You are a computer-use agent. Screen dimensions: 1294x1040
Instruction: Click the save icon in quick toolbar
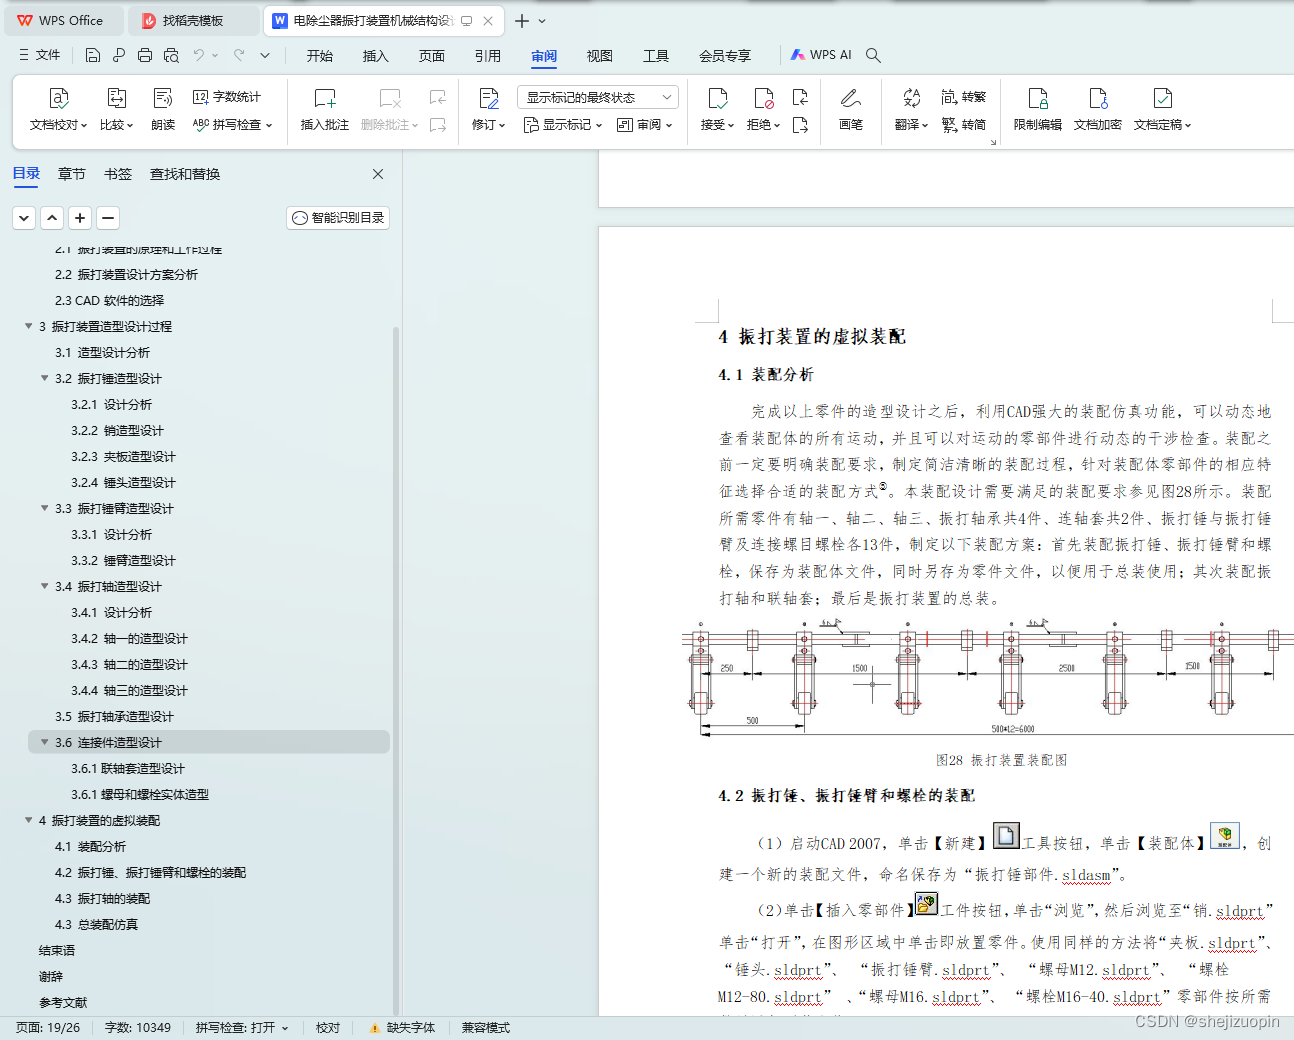pyautogui.click(x=93, y=55)
